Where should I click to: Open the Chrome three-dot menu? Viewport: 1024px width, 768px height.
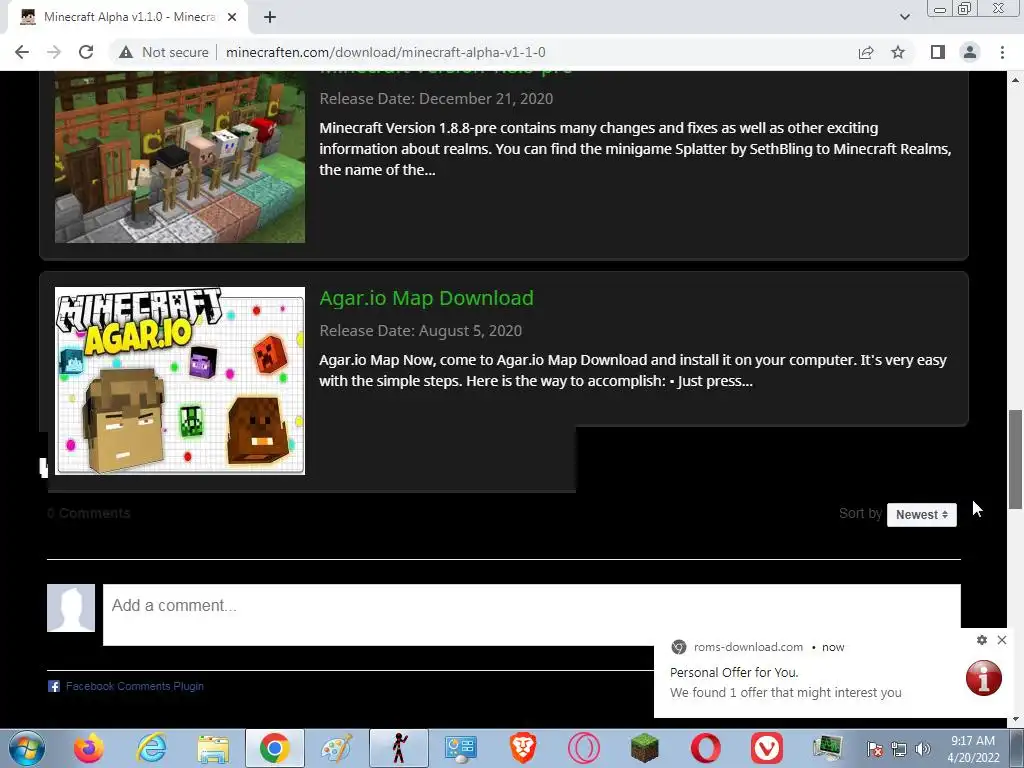pos(1002,52)
